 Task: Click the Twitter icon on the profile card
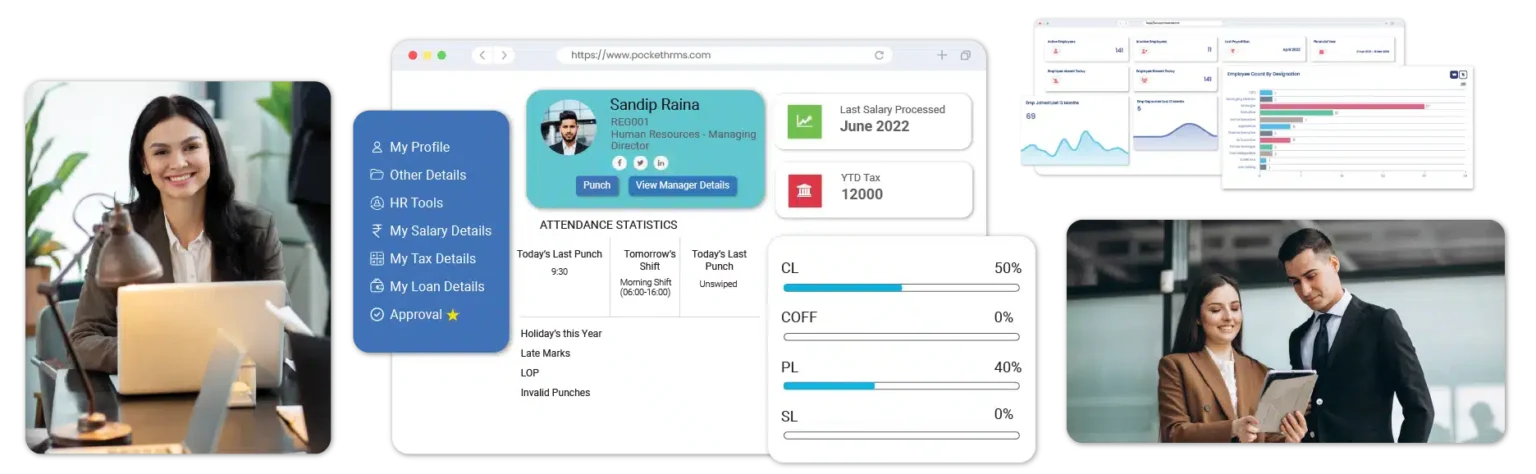pyautogui.click(x=640, y=163)
